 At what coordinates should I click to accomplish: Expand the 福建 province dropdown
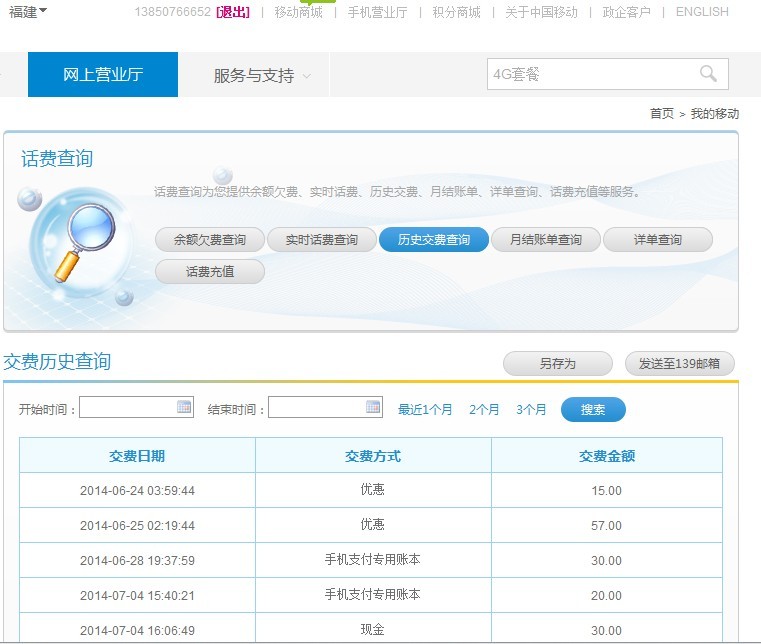pyautogui.click(x=28, y=12)
